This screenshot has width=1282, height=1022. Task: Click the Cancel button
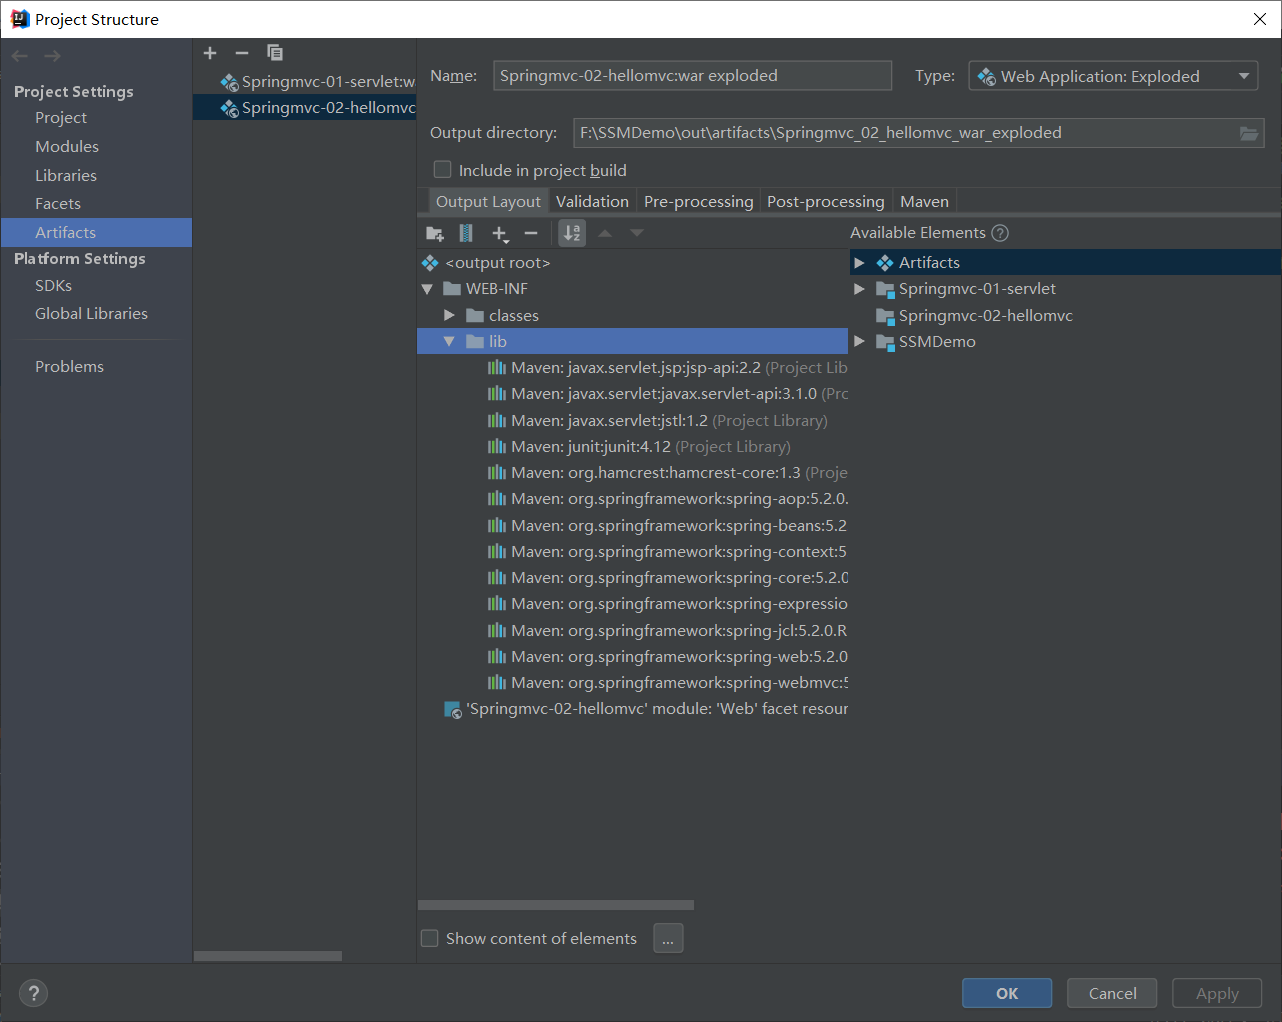pyautogui.click(x=1112, y=993)
